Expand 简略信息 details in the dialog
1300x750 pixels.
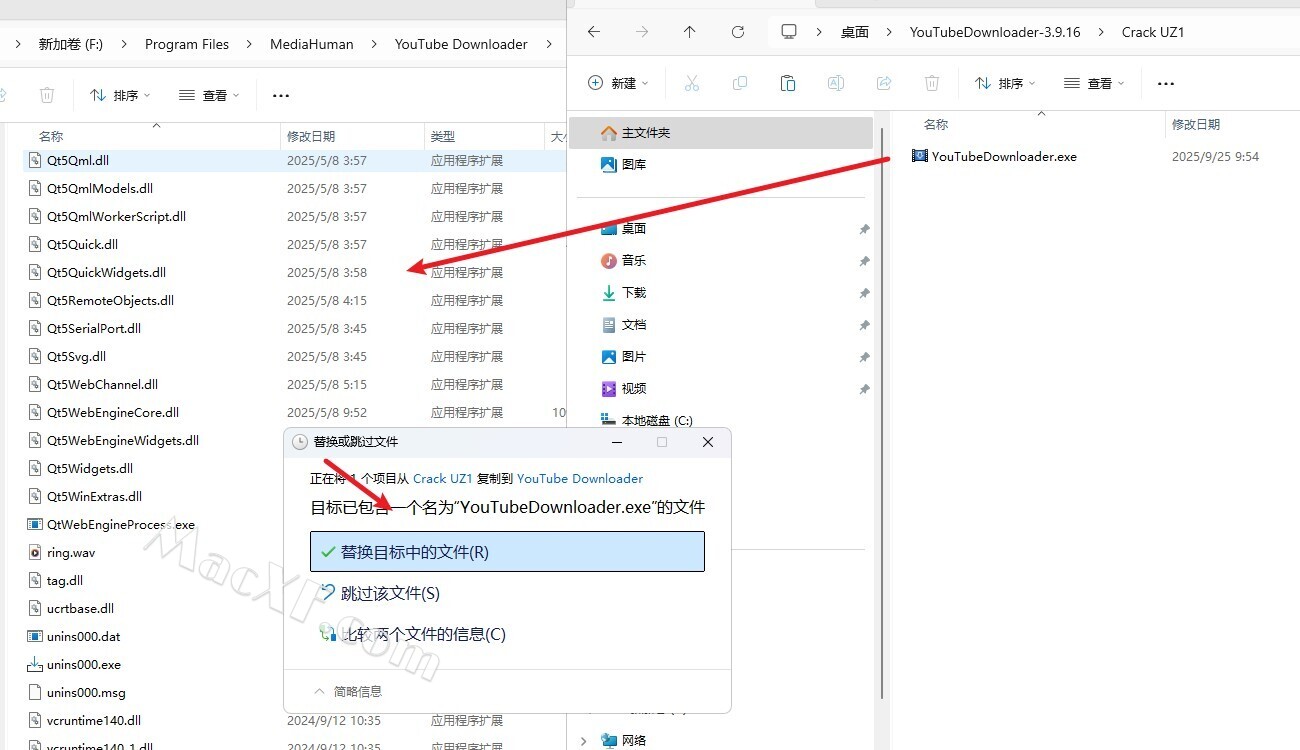[x=348, y=691]
